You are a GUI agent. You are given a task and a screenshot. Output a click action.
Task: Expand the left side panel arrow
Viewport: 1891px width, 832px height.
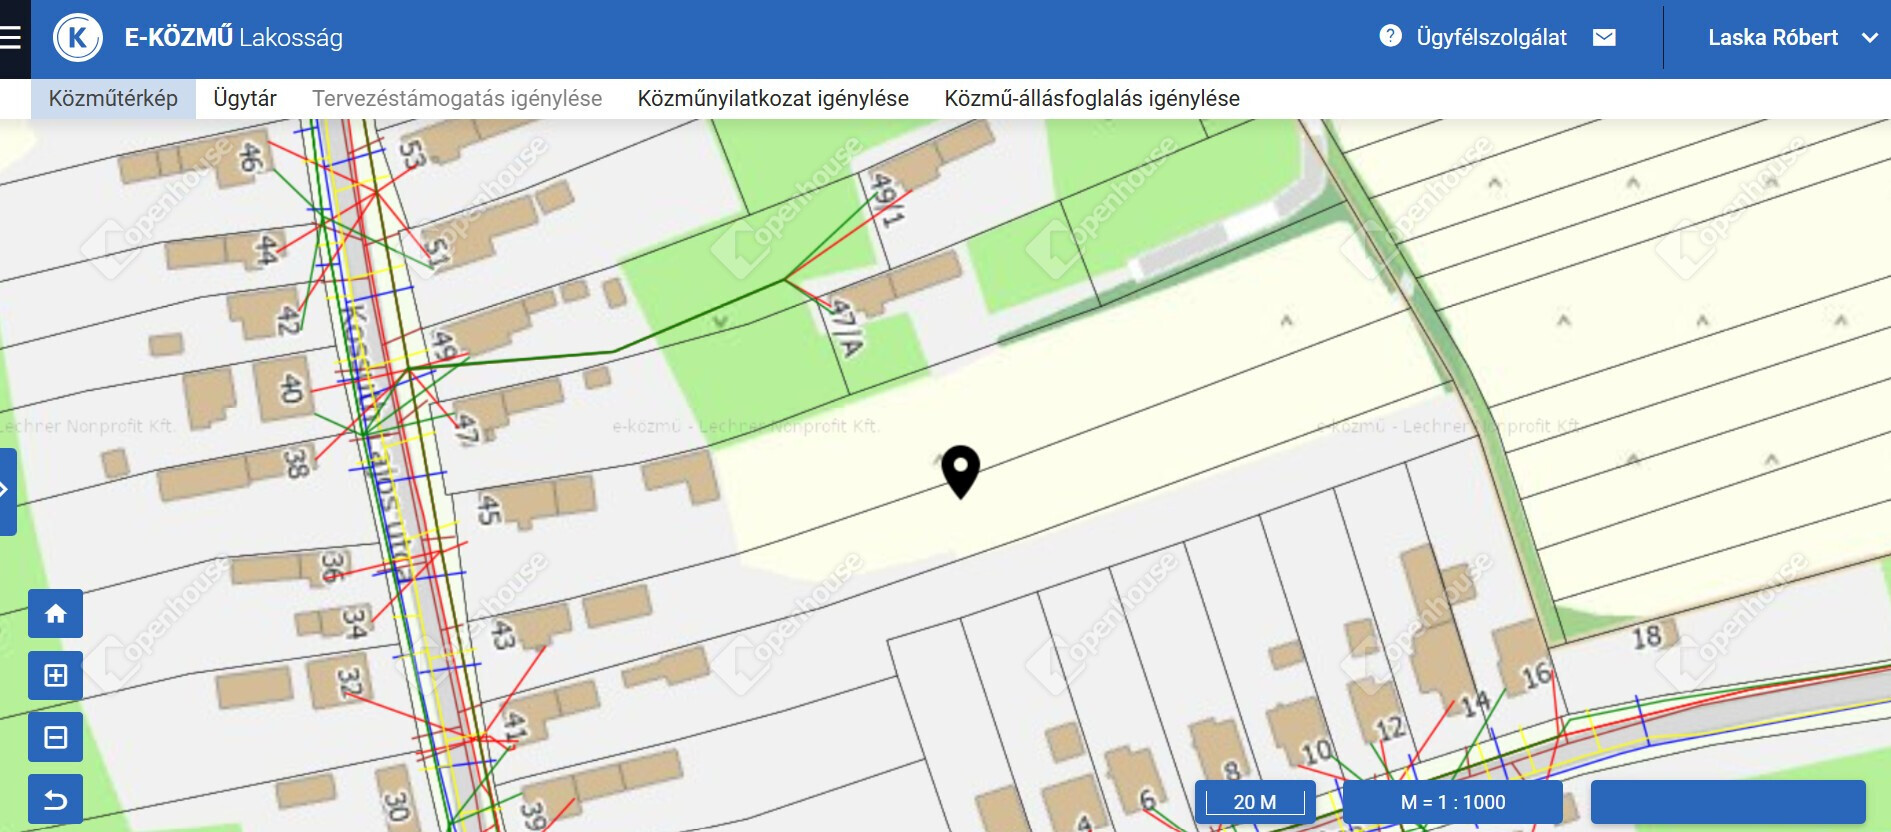[6, 490]
